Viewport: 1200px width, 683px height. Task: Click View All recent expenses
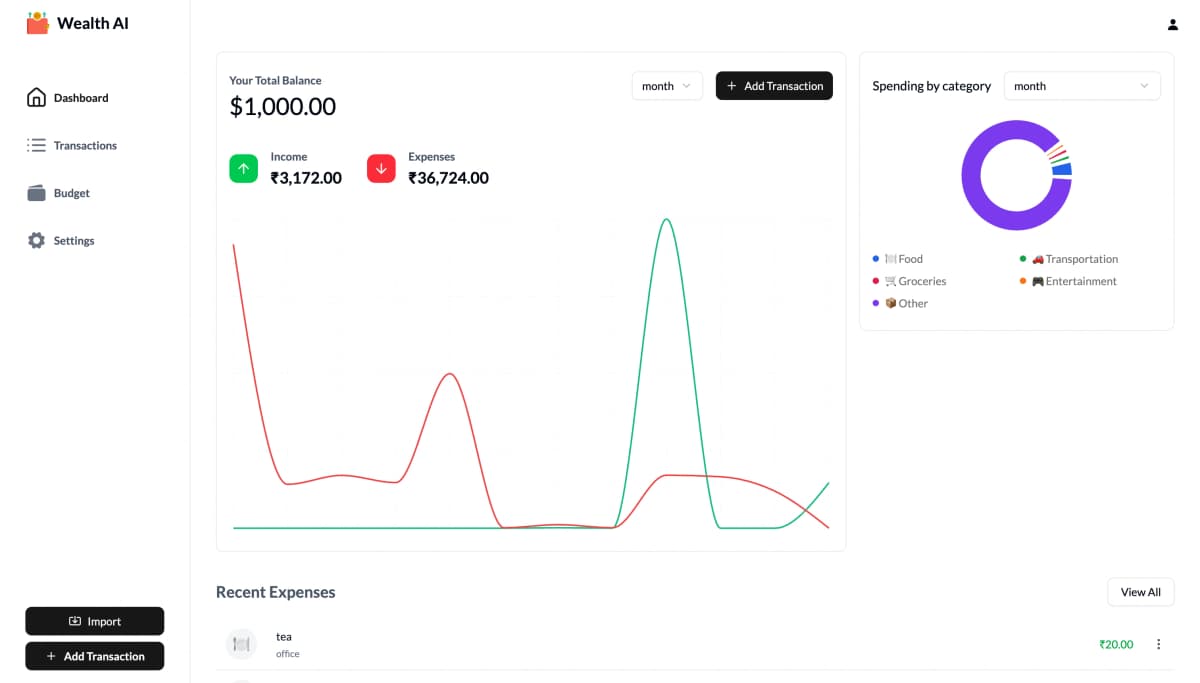pyautogui.click(x=1140, y=592)
